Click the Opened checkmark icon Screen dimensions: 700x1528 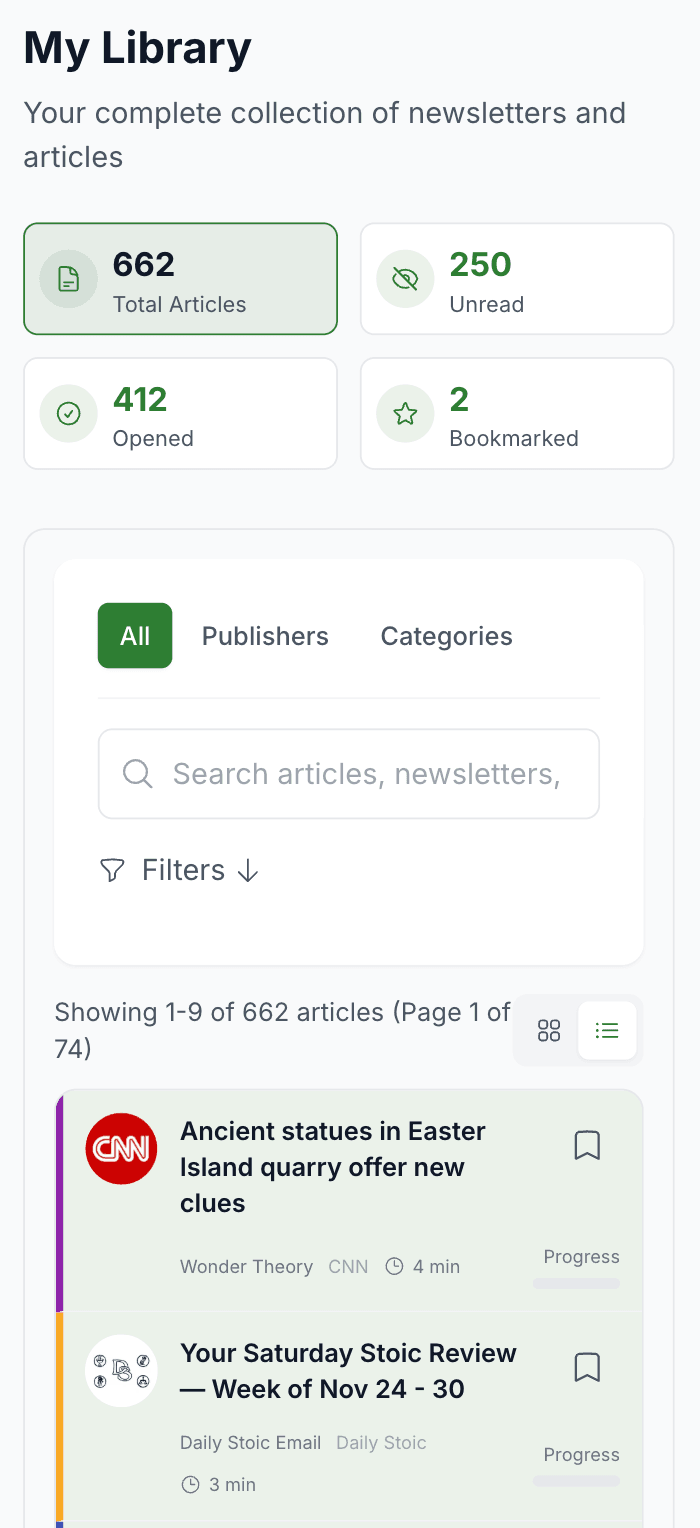point(68,413)
